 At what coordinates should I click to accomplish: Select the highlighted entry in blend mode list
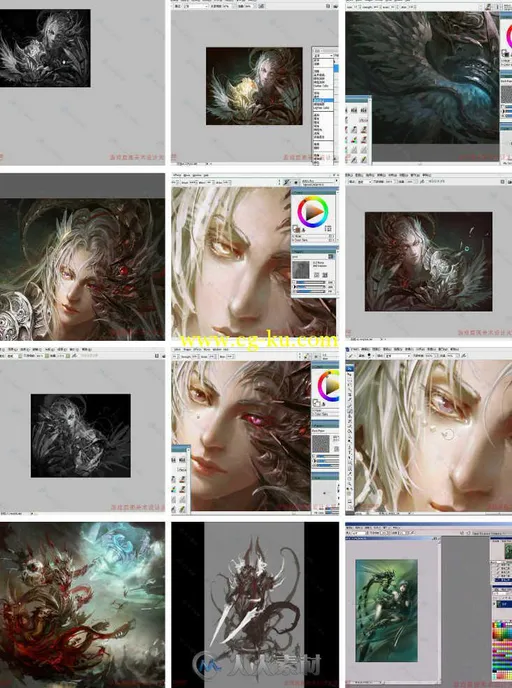click(323, 100)
